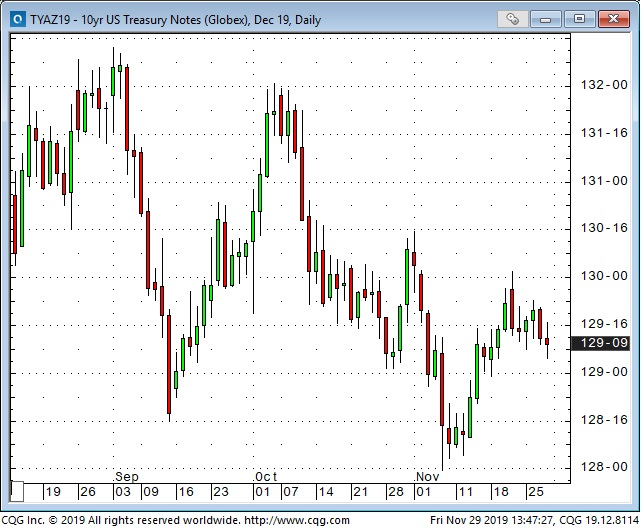Close the TYAZ19 chart window
The image size is (642, 528).
pyautogui.click(x=613, y=19)
